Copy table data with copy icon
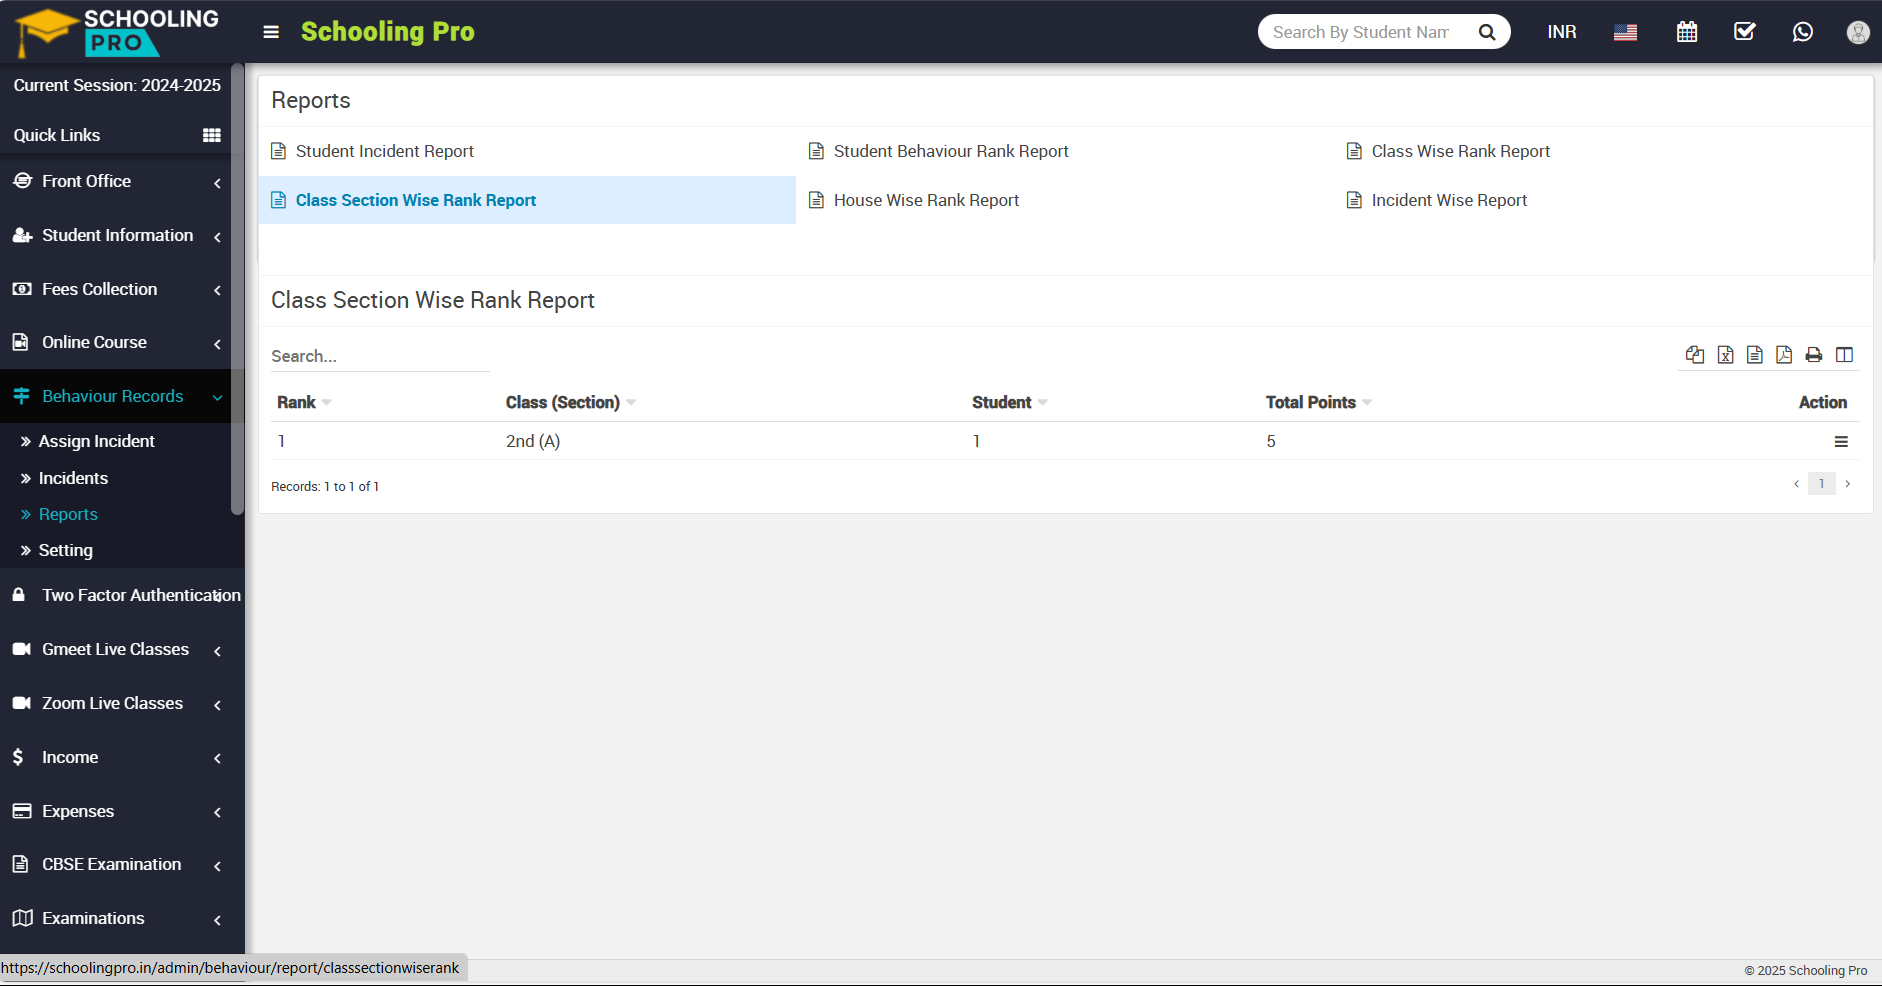 [x=1695, y=355]
